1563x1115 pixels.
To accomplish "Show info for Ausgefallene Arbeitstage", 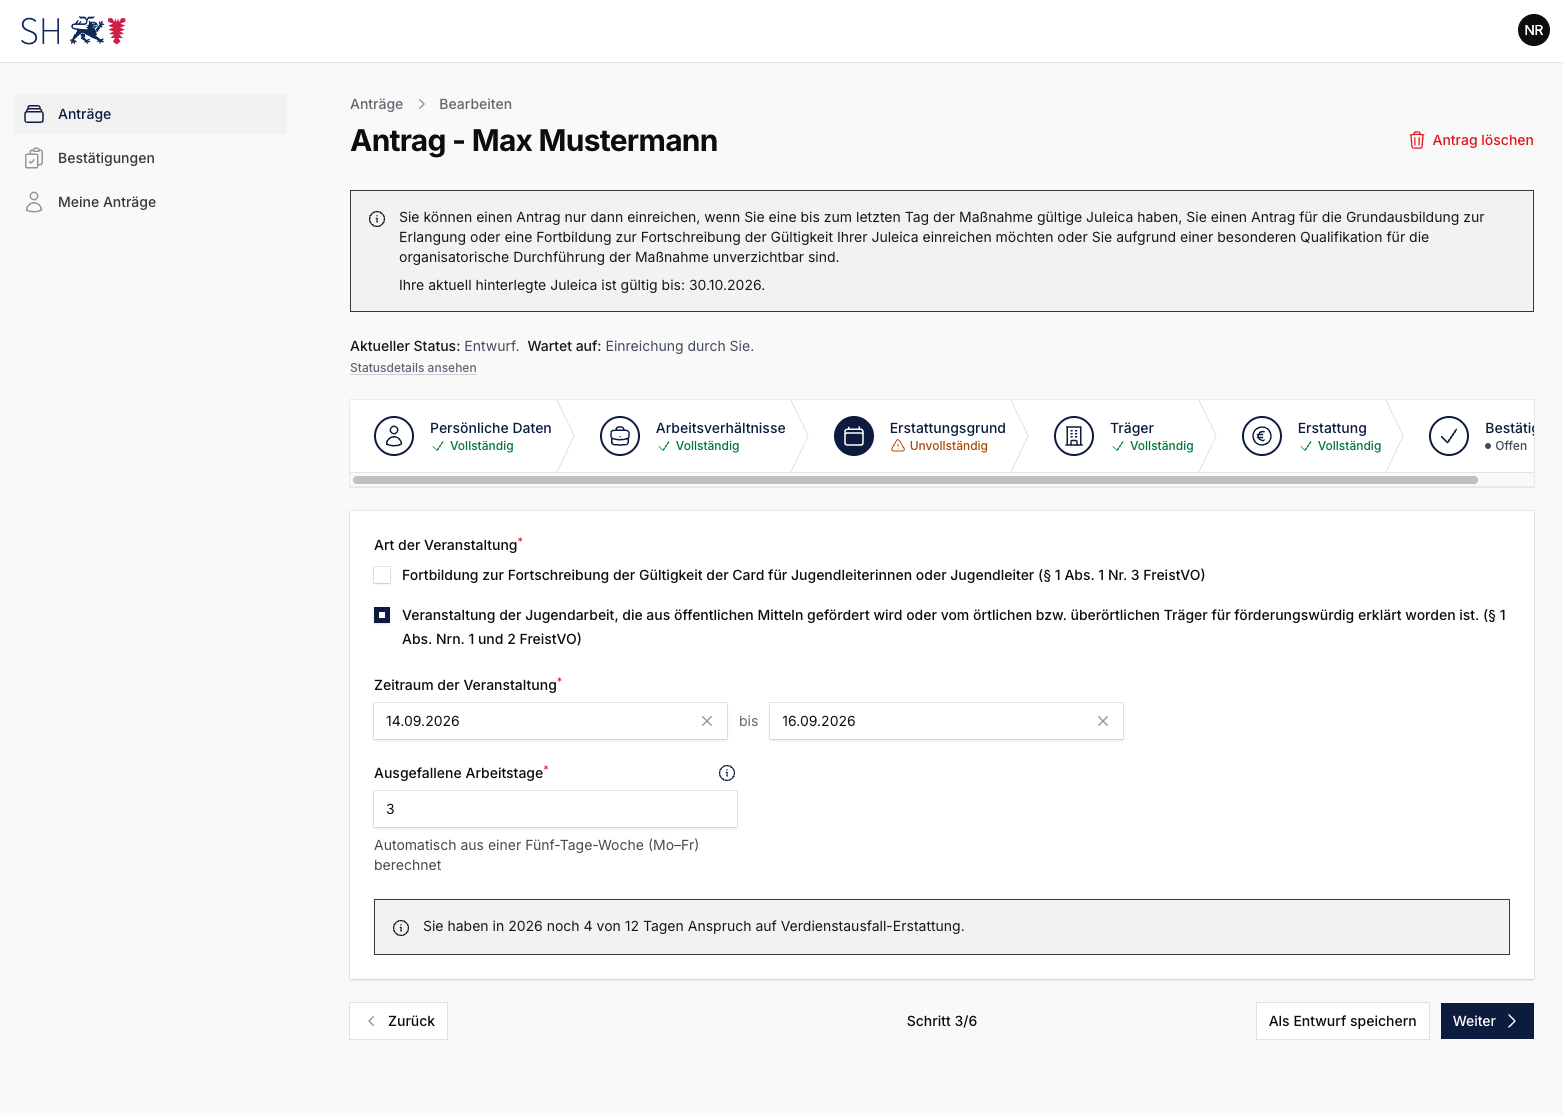I will tap(727, 773).
